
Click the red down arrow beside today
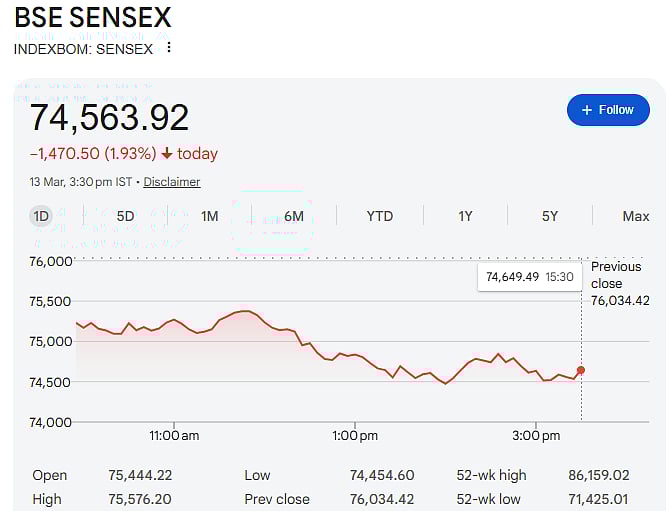(166, 154)
